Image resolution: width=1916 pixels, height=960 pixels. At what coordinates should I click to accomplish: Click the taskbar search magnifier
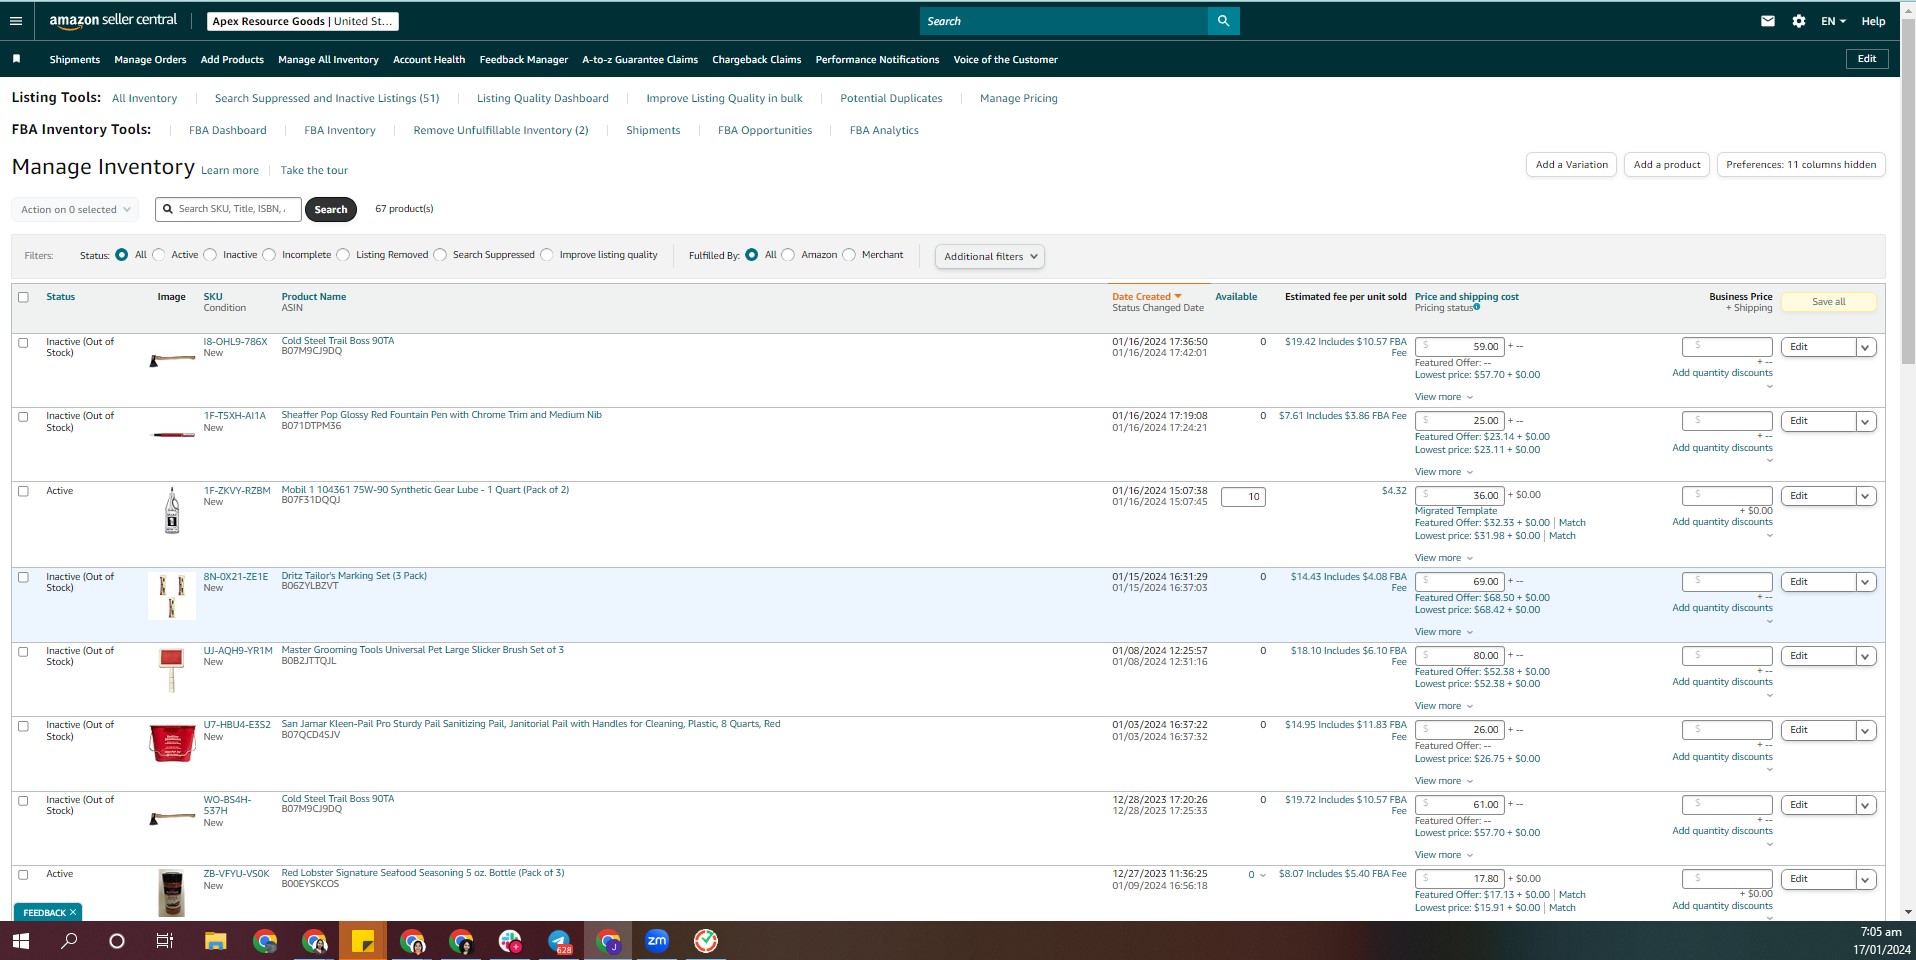point(69,941)
